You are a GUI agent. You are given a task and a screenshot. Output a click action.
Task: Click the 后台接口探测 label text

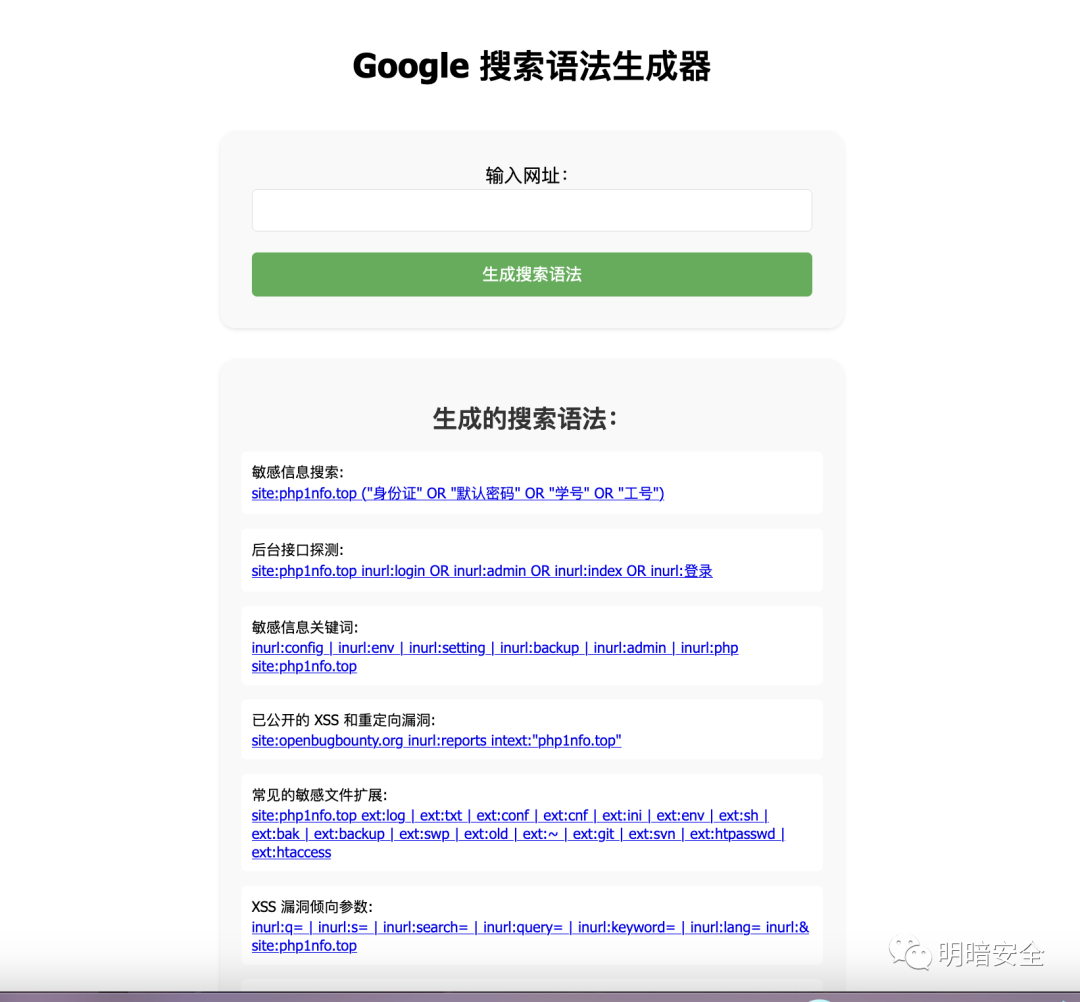[x=298, y=550]
